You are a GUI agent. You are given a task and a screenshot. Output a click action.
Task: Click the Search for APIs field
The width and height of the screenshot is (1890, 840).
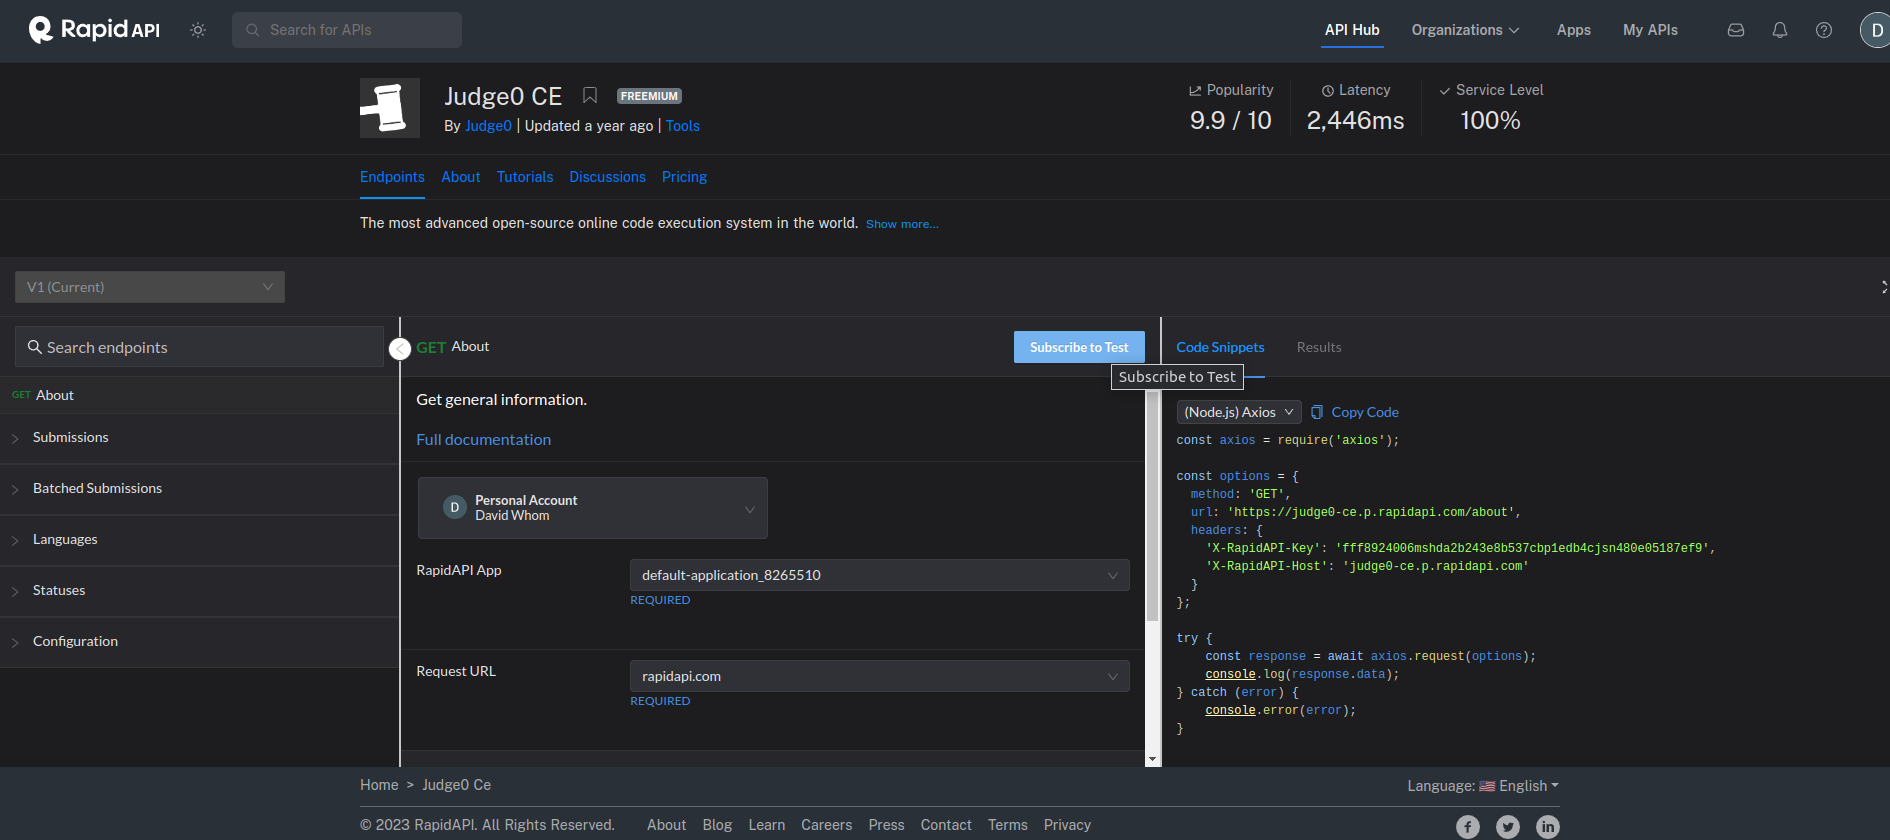coord(347,30)
